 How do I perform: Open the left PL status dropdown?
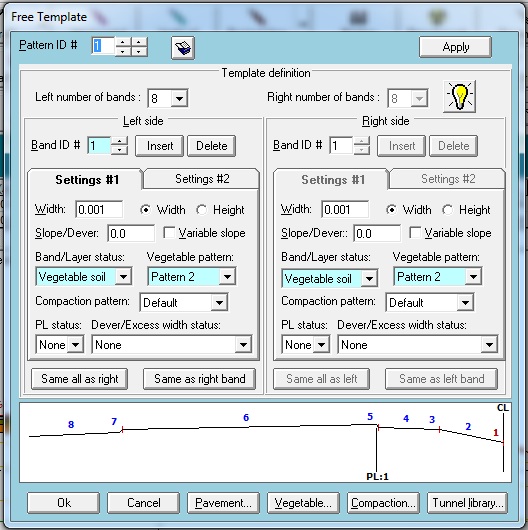coord(59,345)
